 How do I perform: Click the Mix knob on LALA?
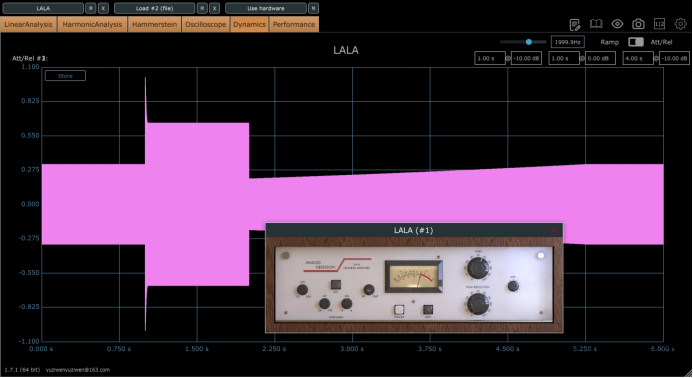513,286
